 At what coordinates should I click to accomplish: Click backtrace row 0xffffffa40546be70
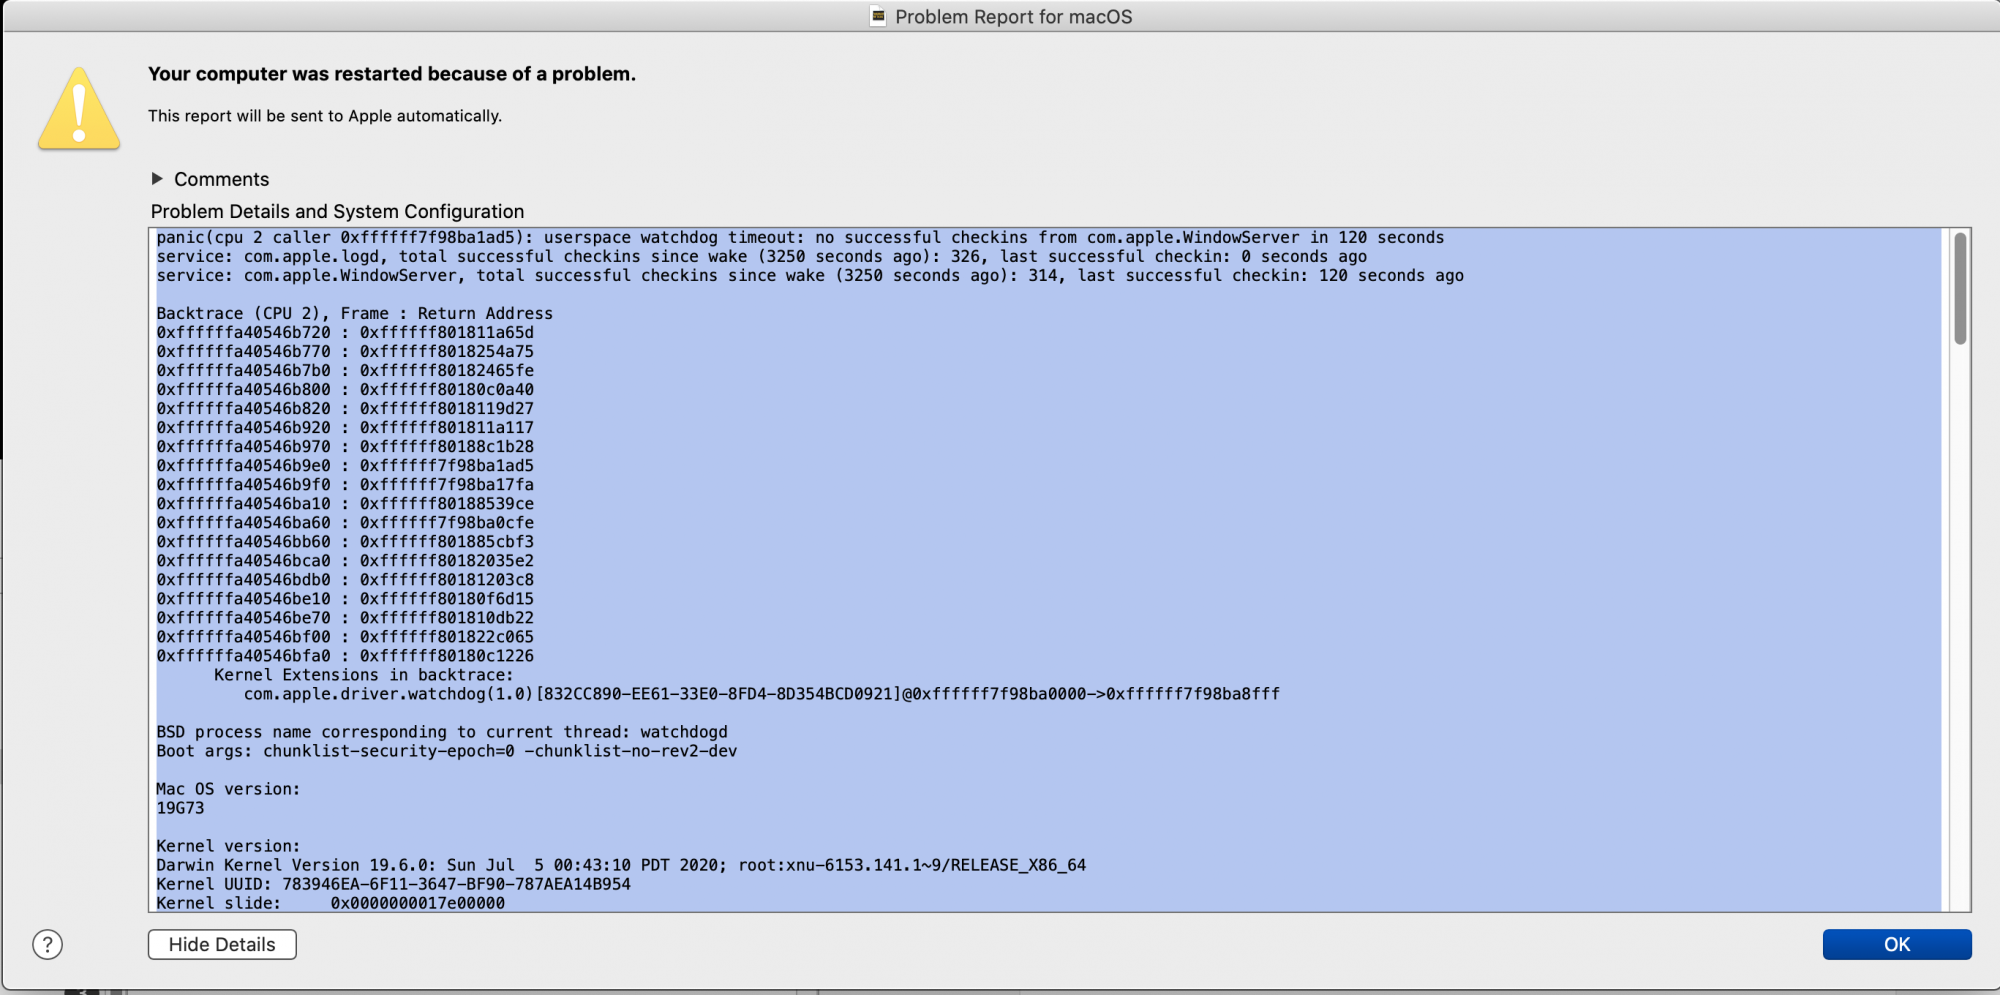(x=345, y=618)
